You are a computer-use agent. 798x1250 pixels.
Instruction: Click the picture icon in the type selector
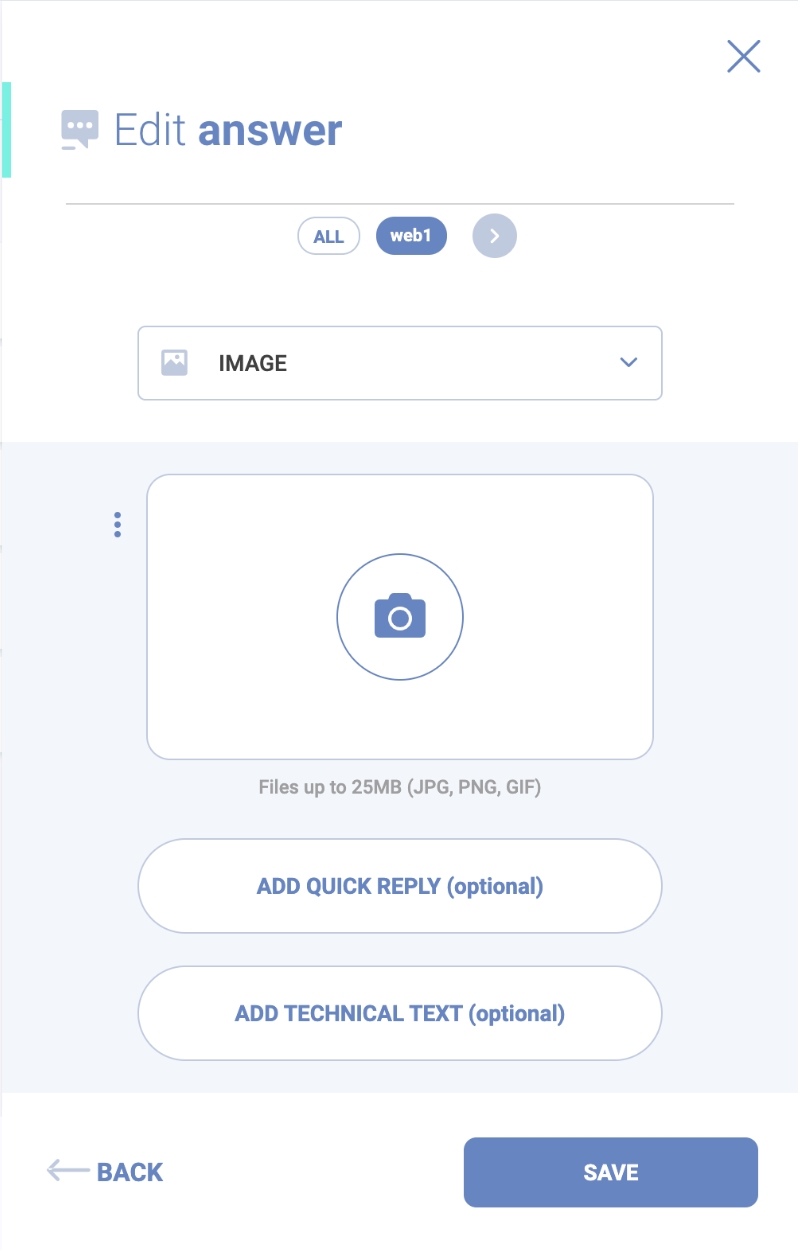click(x=175, y=363)
